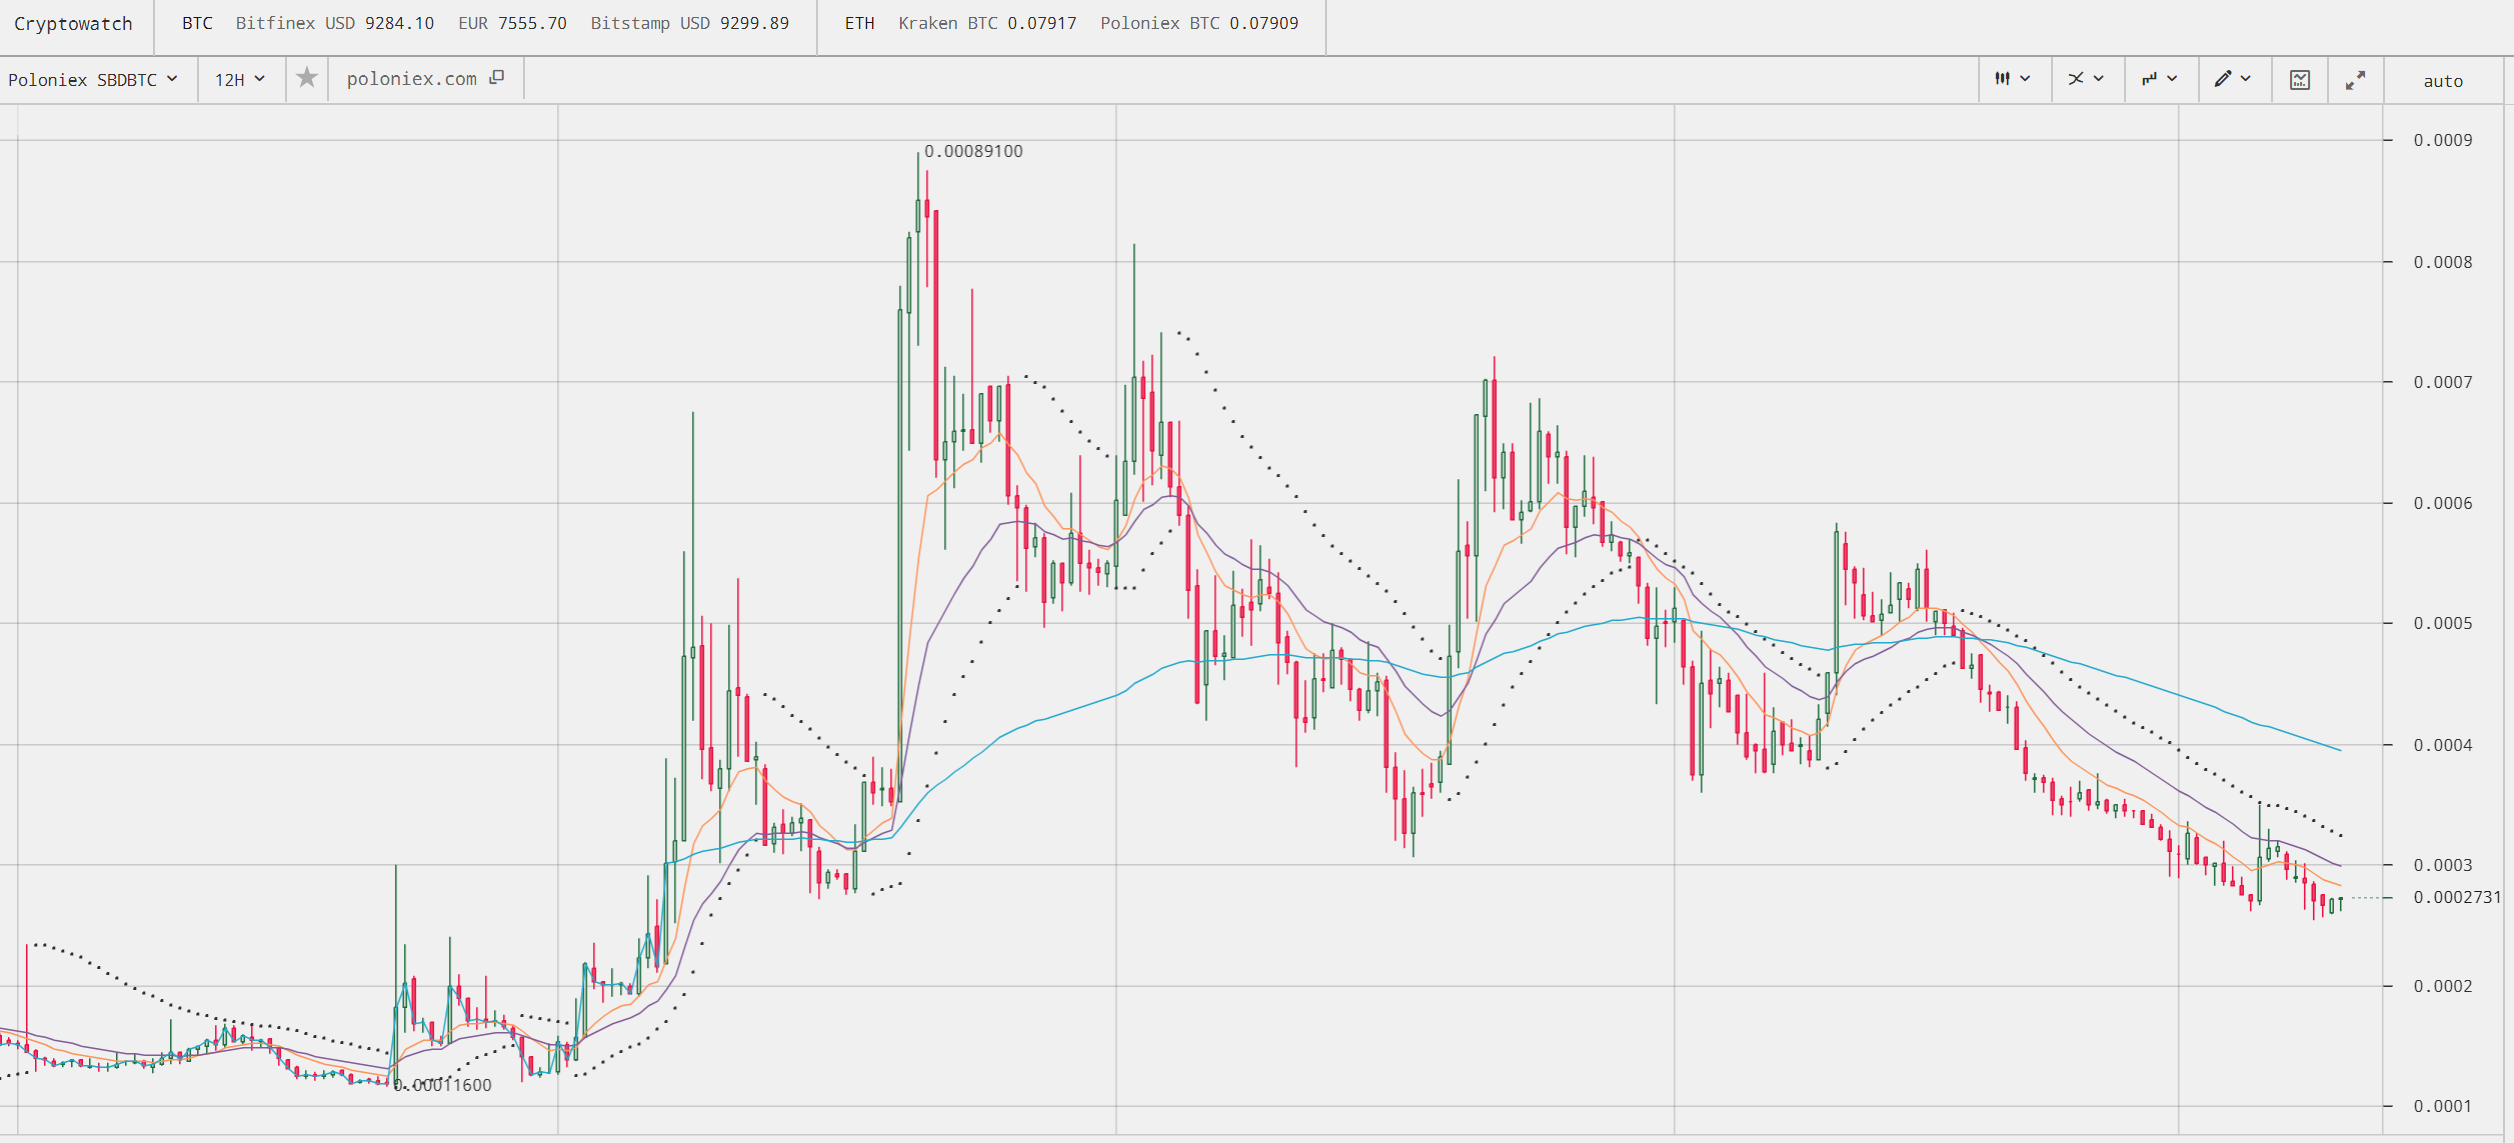Click the 0.0007 price axis label
Viewport: 2514px width, 1143px height.
point(2442,383)
